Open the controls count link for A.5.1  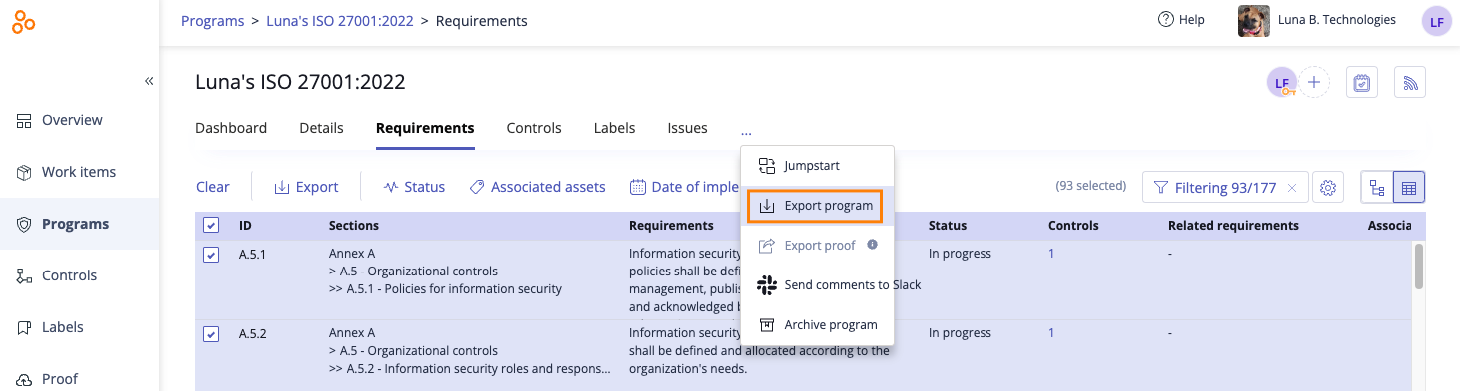(1051, 254)
